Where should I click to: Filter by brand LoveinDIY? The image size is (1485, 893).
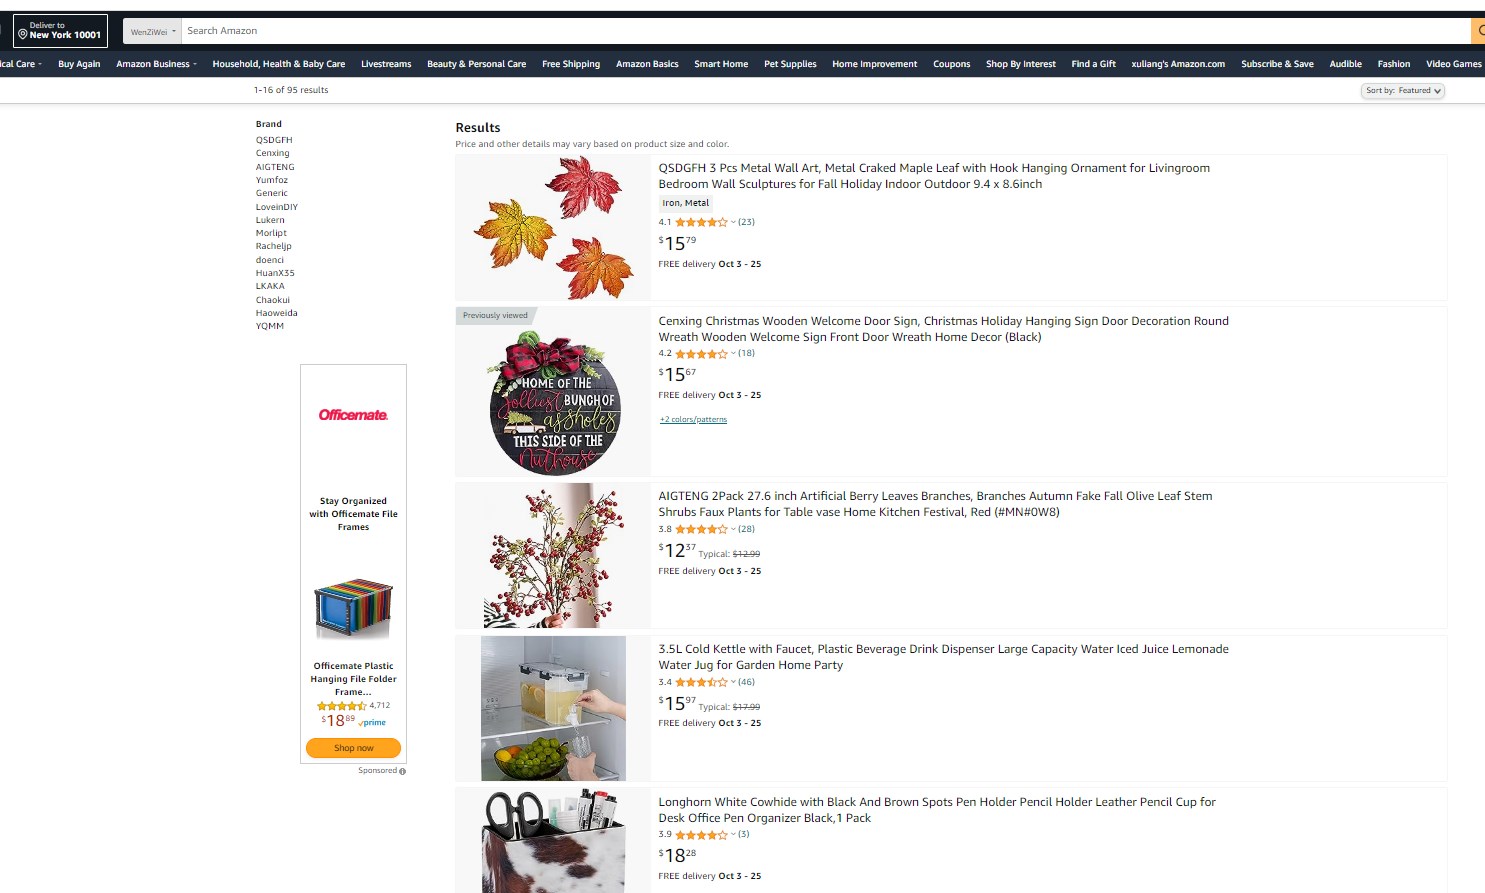[277, 207]
